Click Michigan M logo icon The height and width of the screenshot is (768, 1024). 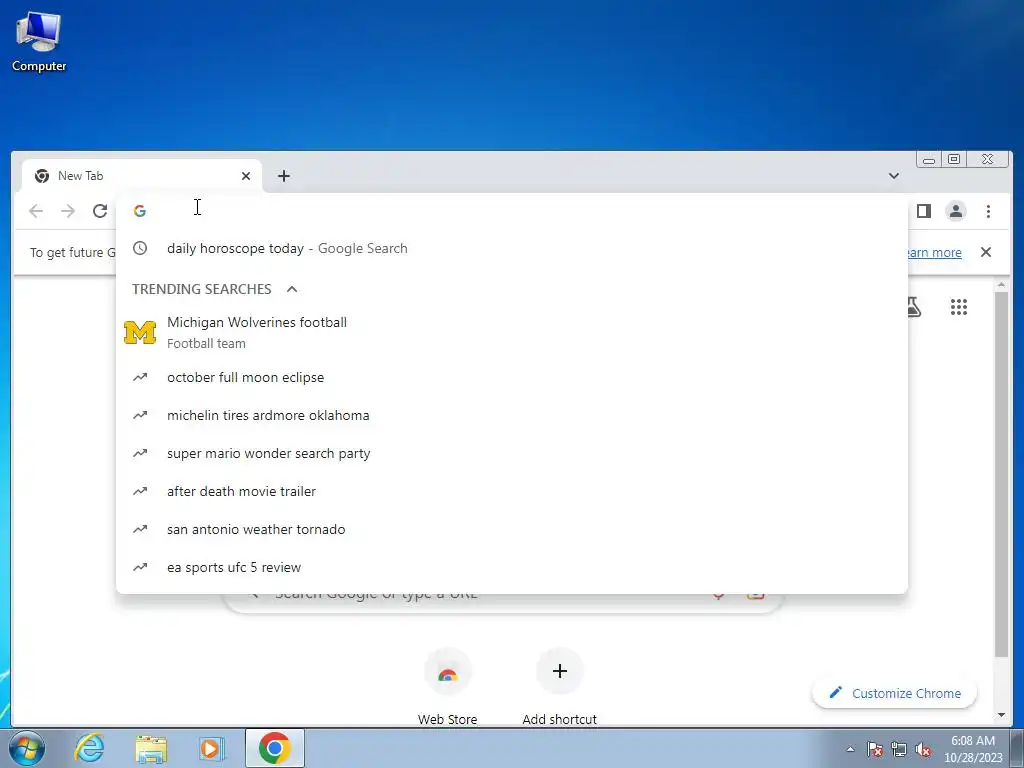(140, 332)
